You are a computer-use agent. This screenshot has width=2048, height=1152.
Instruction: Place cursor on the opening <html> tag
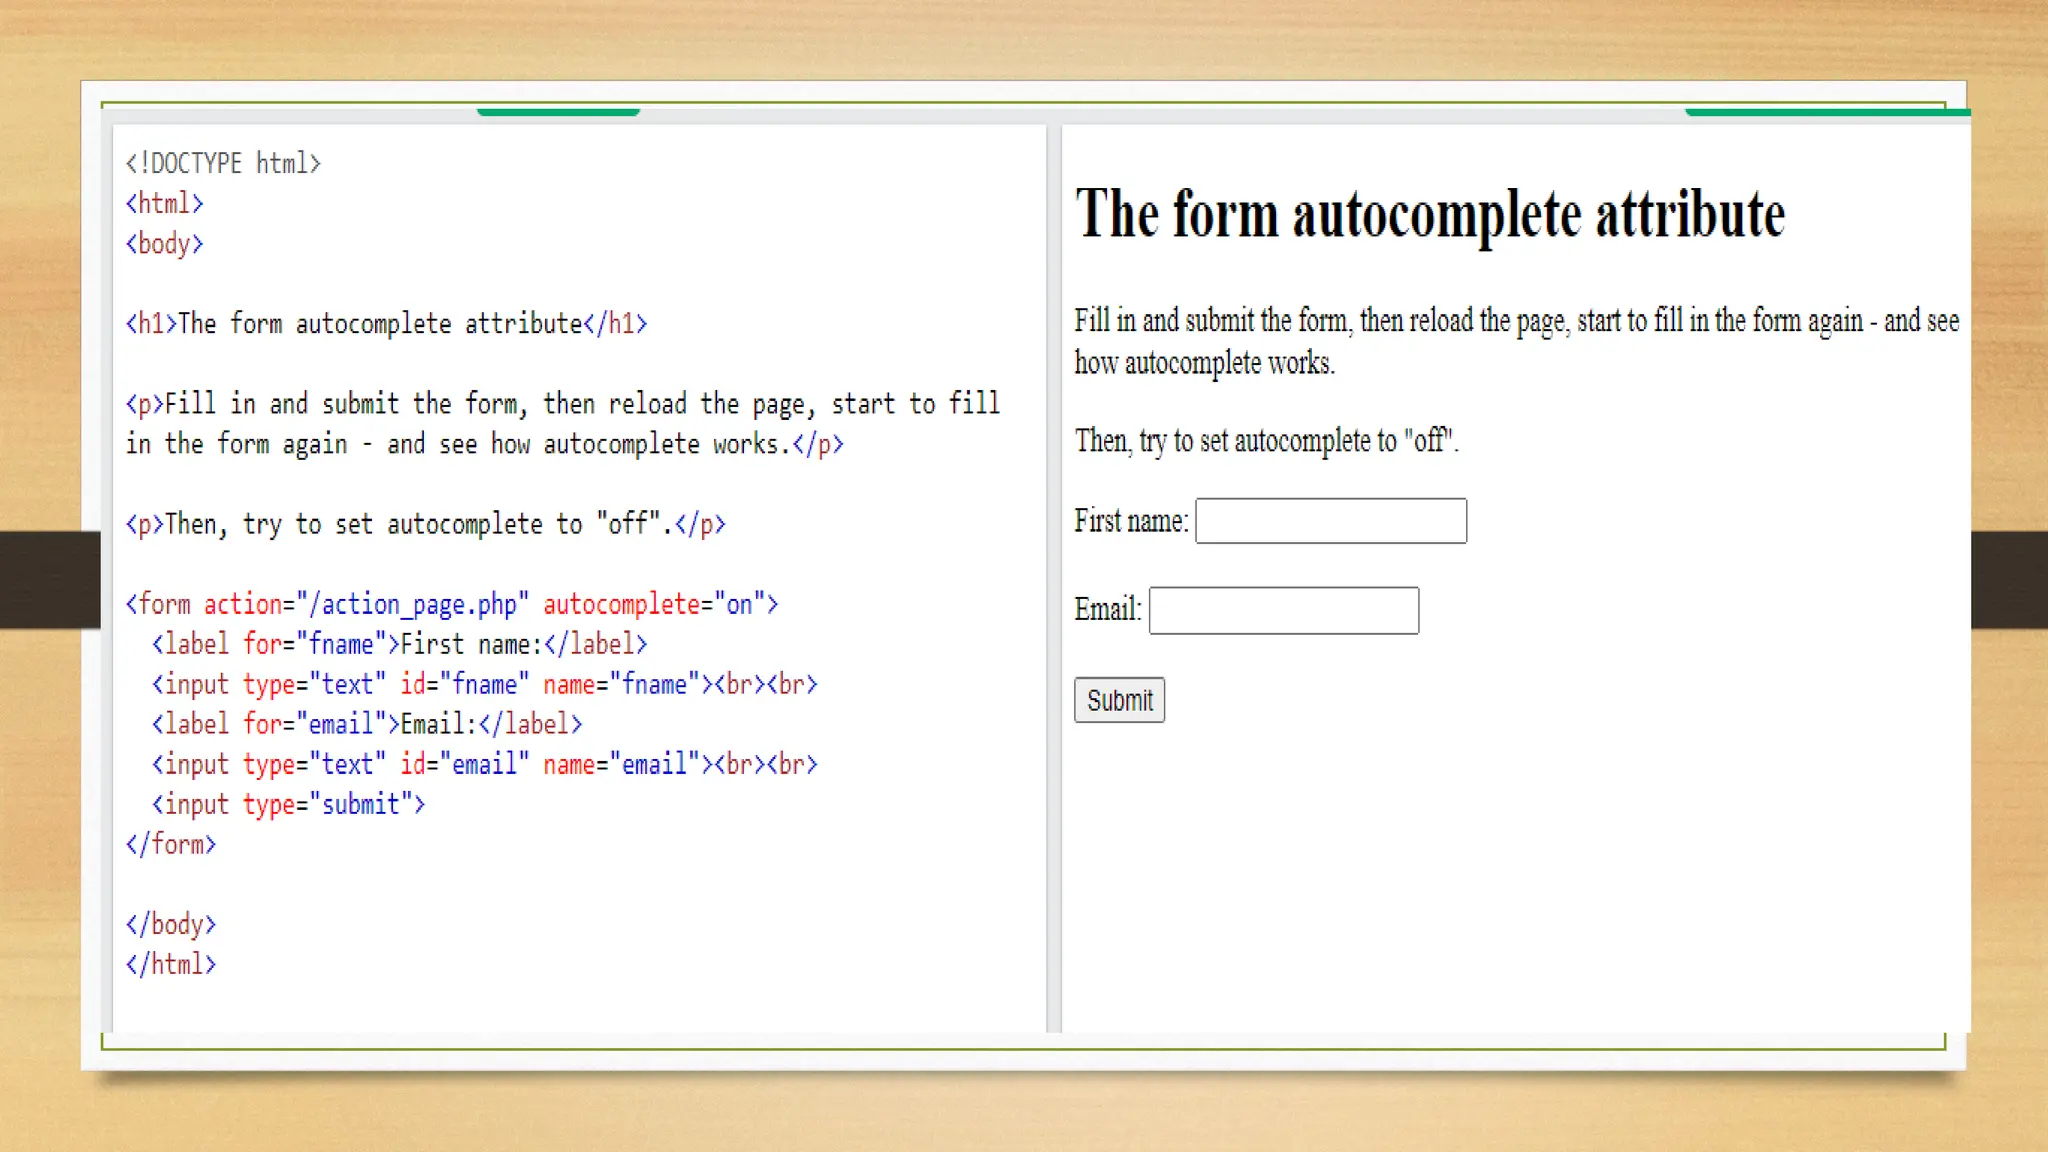click(x=164, y=203)
